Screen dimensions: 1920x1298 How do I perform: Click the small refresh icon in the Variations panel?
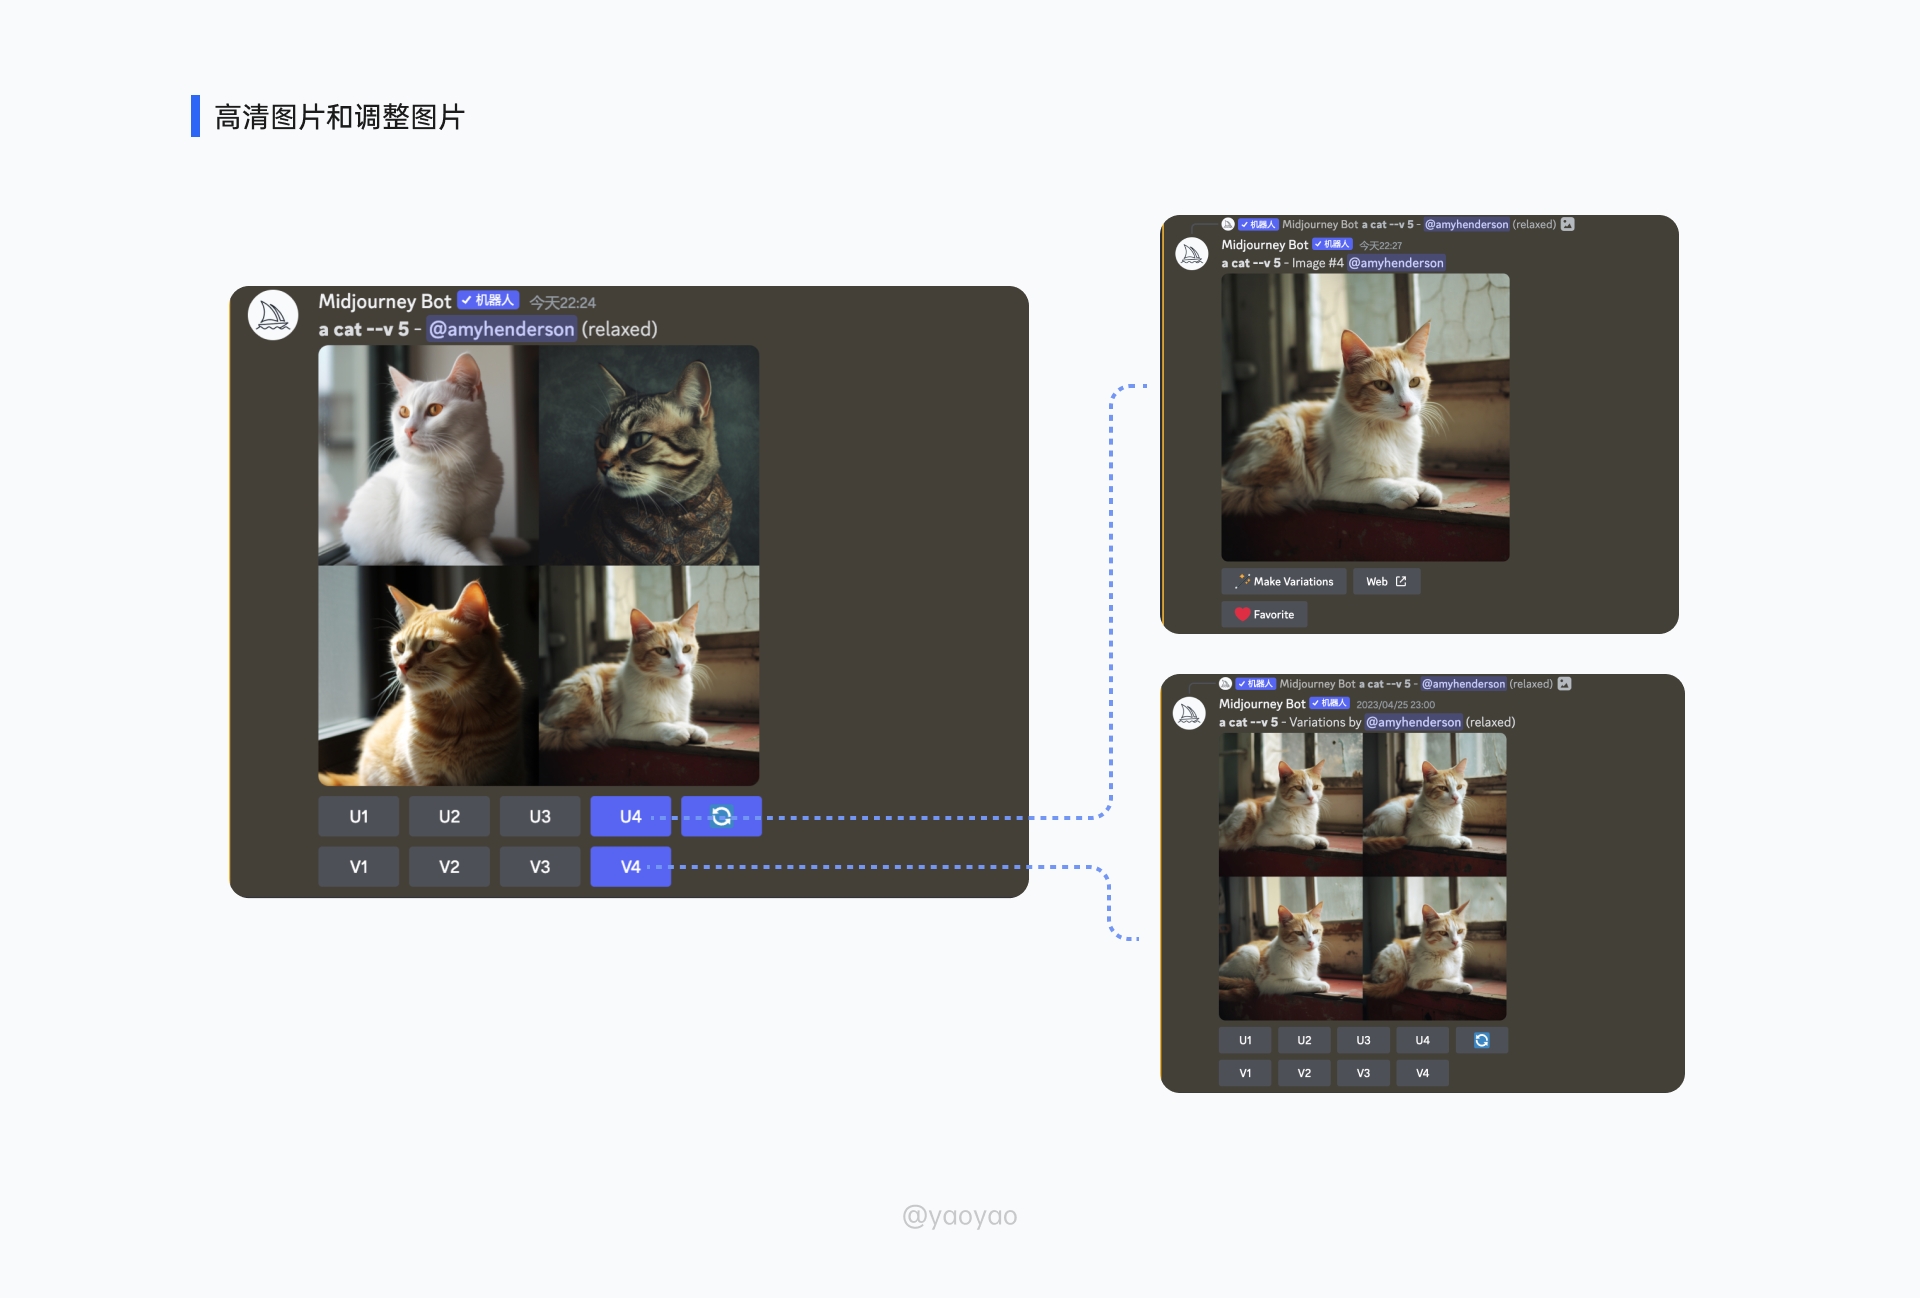click(x=1481, y=1040)
